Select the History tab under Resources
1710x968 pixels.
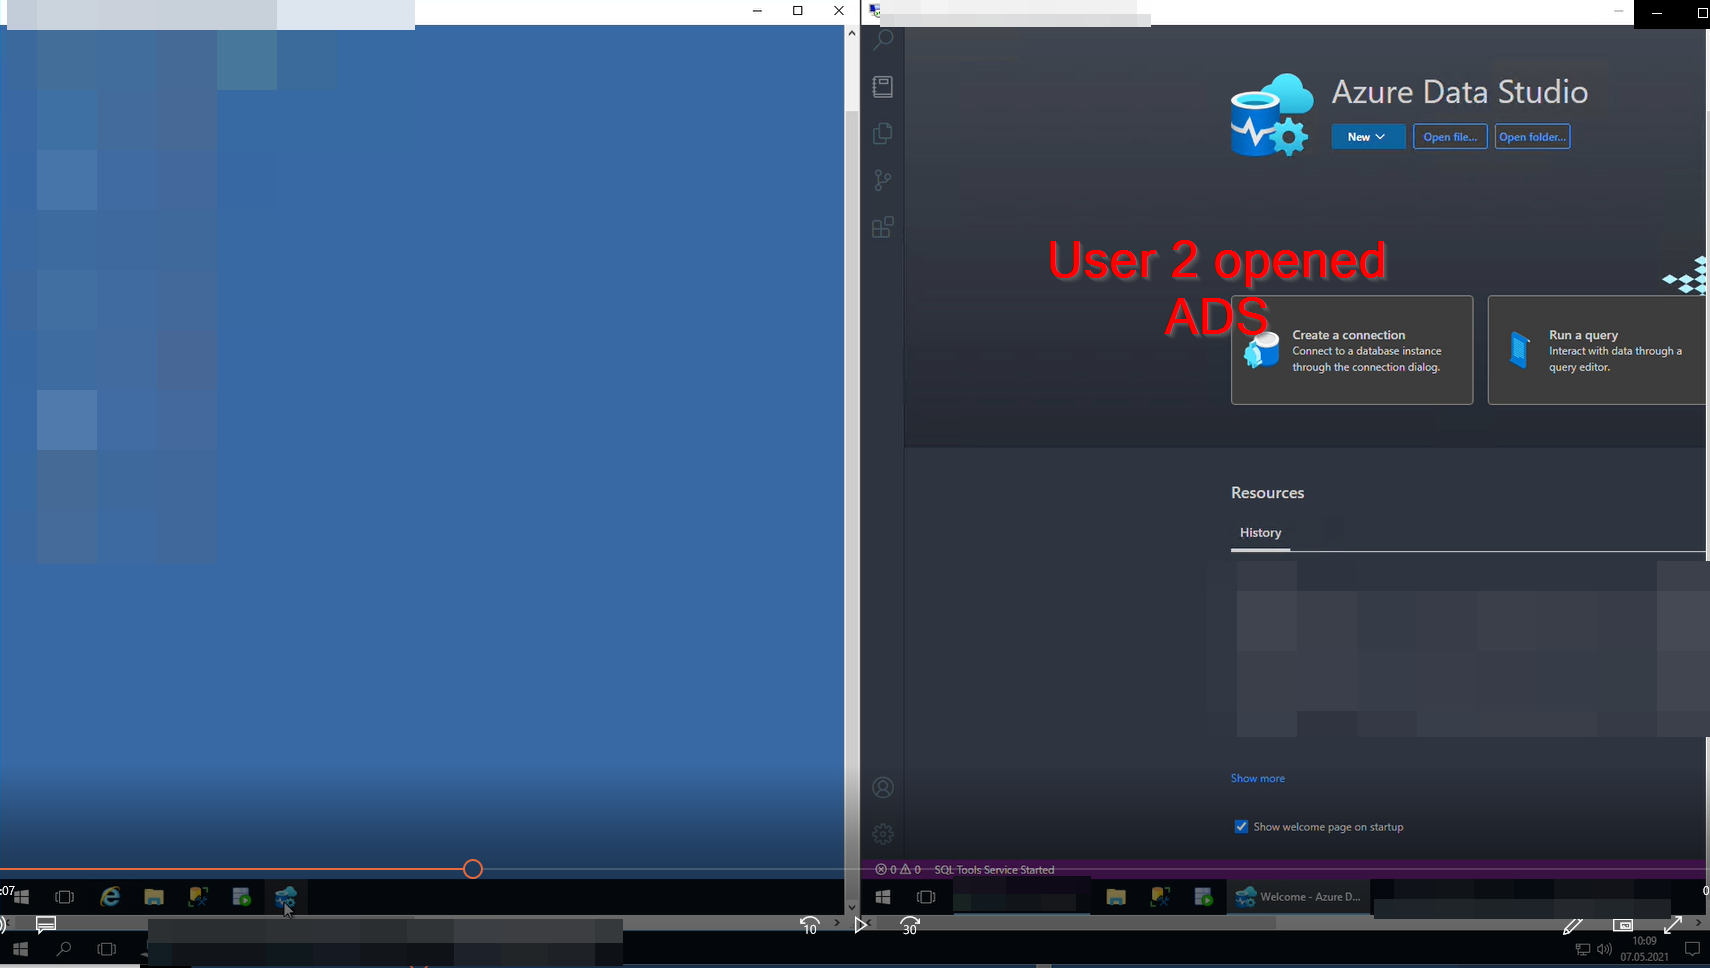1260,533
